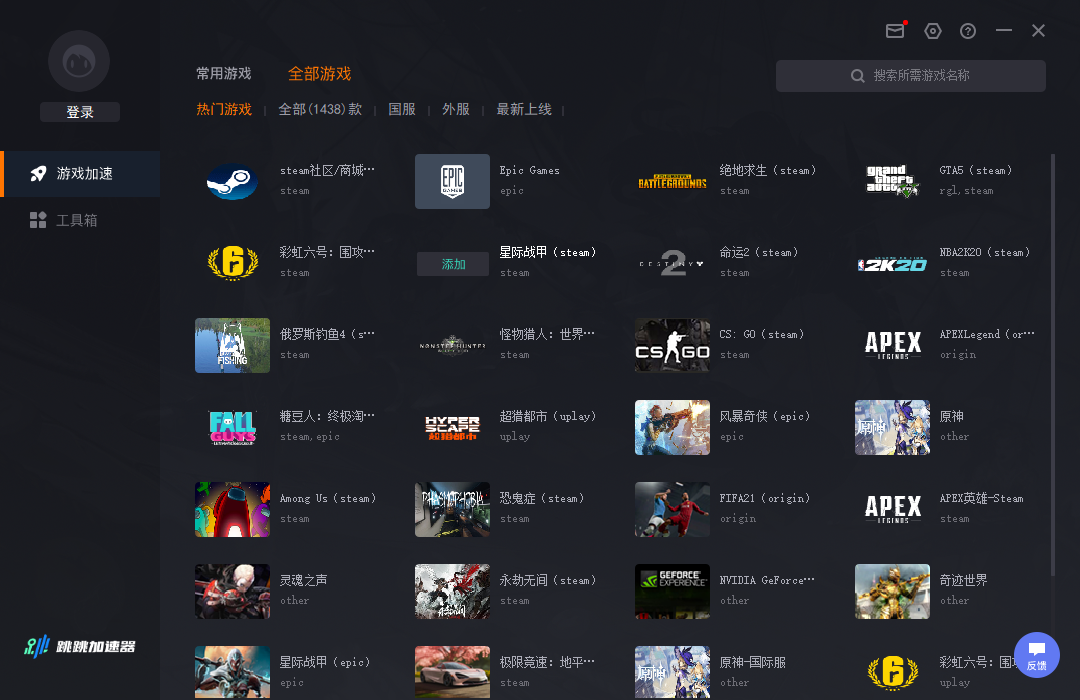Click the 恐鬼症 Phasmophobia thumbnail

[453, 509]
